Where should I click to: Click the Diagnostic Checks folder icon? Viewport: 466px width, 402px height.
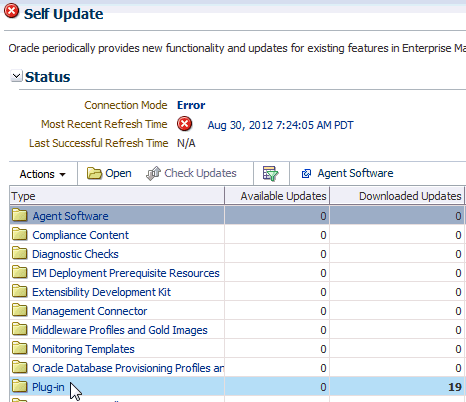pos(20,253)
